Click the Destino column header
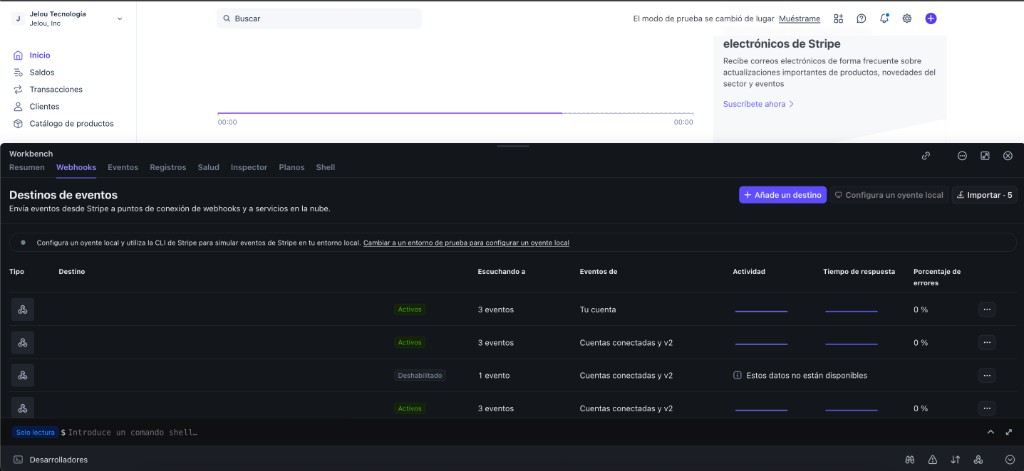Viewport: 1024px width, 471px height. click(x=72, y=272)
